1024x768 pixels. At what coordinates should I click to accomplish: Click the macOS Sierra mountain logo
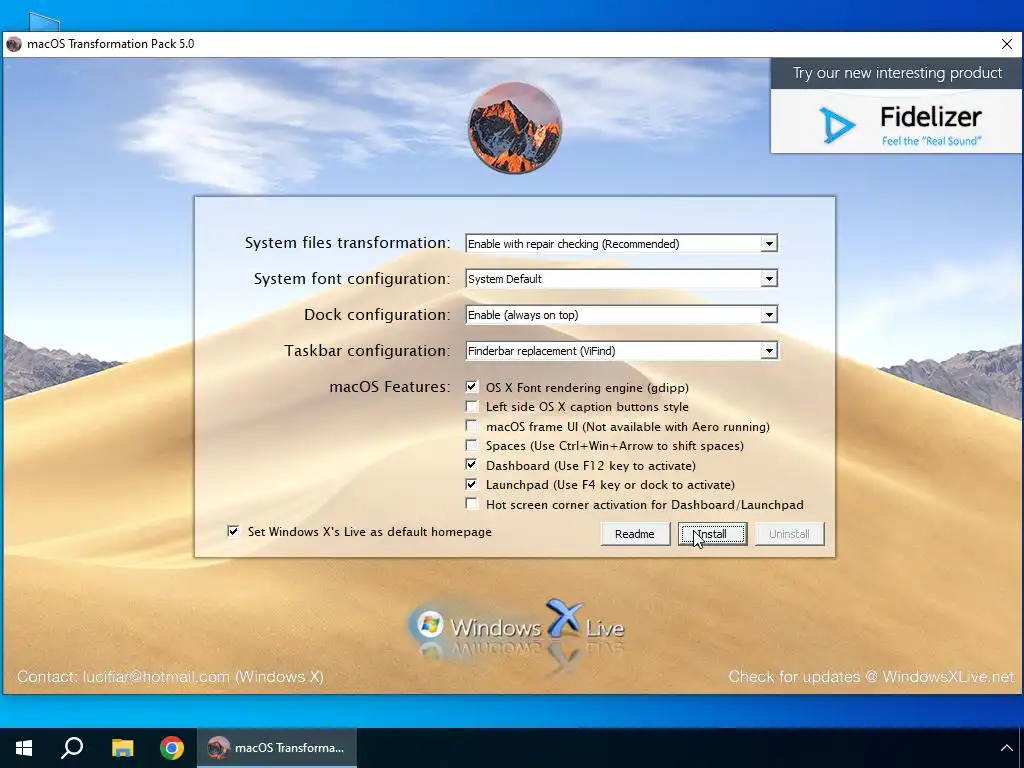pos(515,128)
